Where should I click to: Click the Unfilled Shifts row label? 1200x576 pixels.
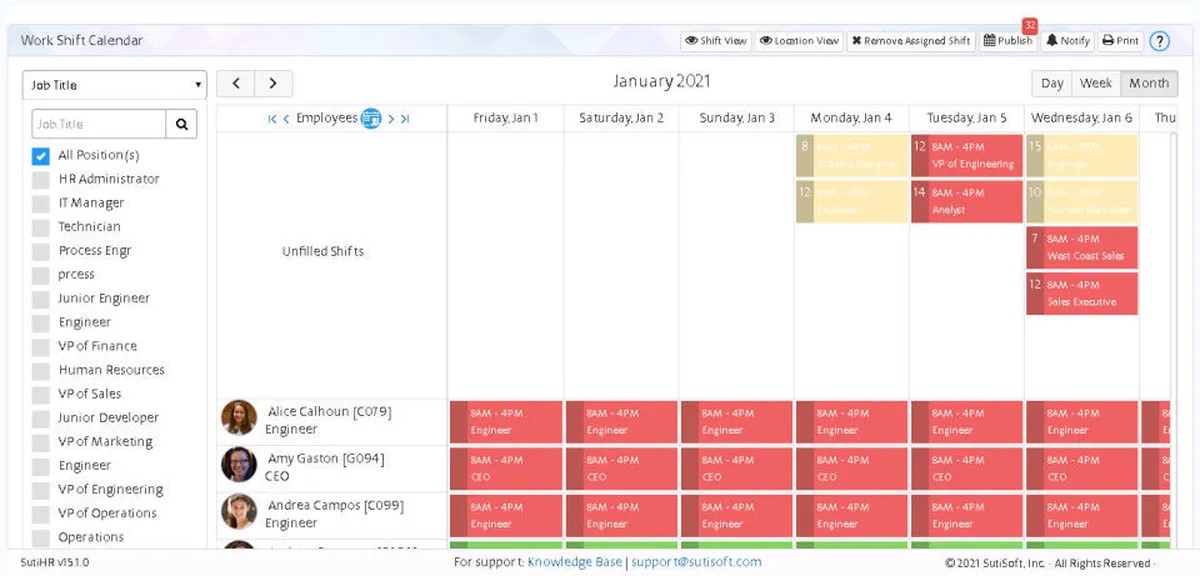point(323,252)
